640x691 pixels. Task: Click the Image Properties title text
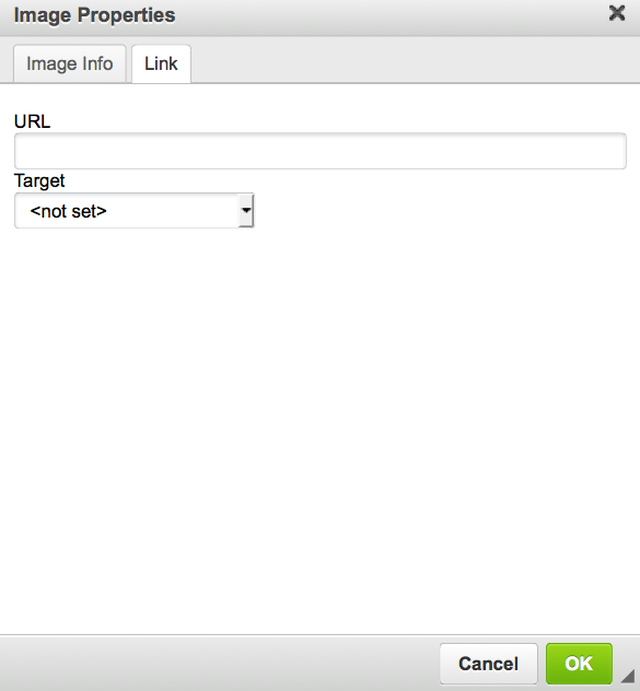pos(94,15)
